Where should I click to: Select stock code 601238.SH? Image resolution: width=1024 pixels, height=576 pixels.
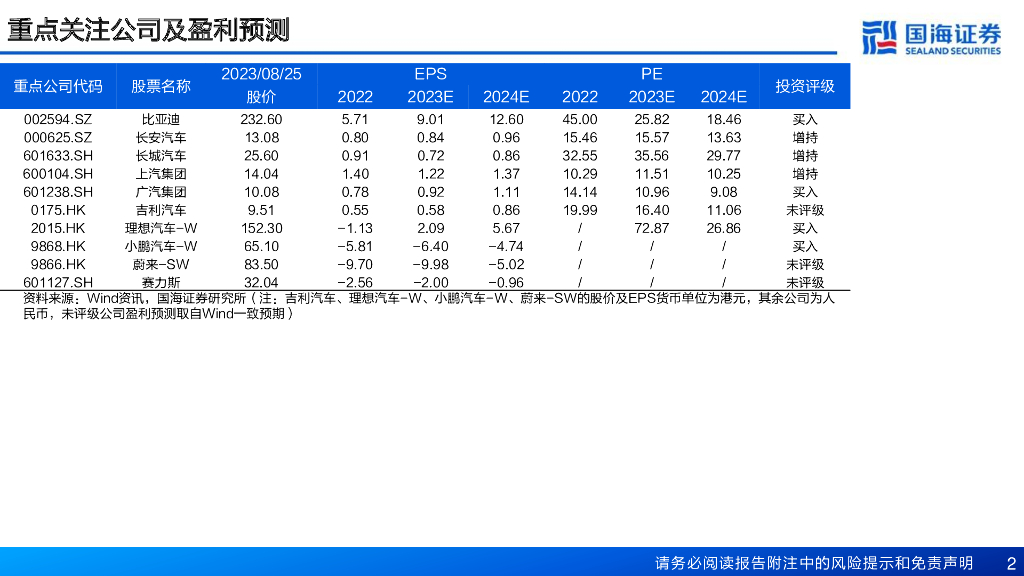58,193
